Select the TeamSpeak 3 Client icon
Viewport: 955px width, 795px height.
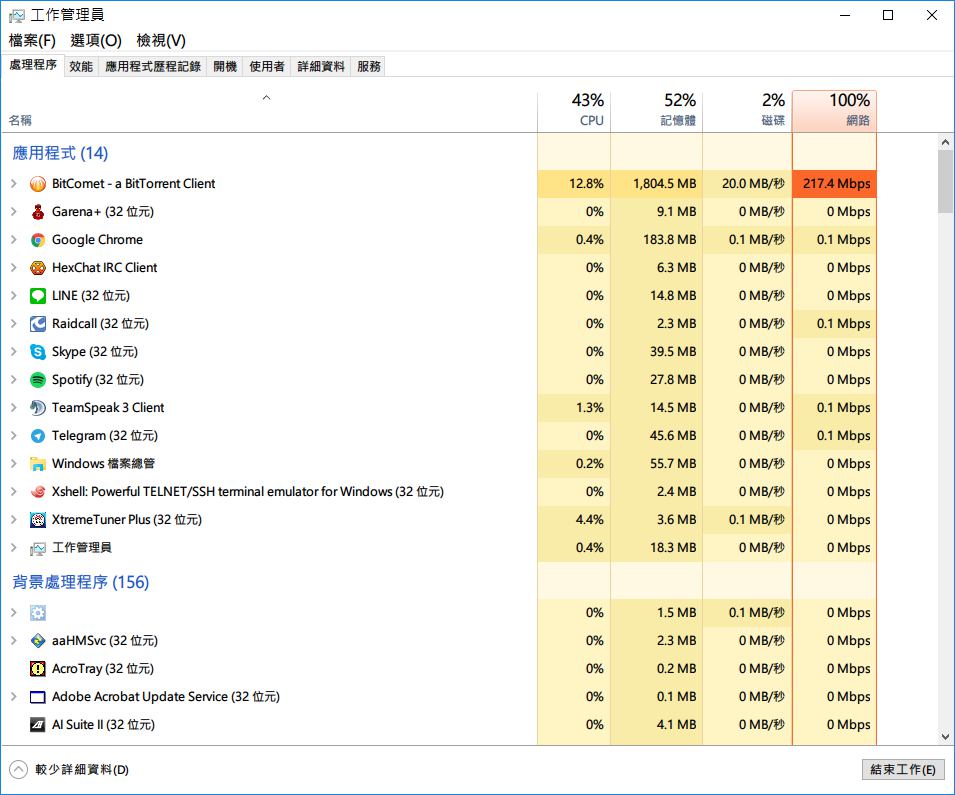[x=38, y=408]
